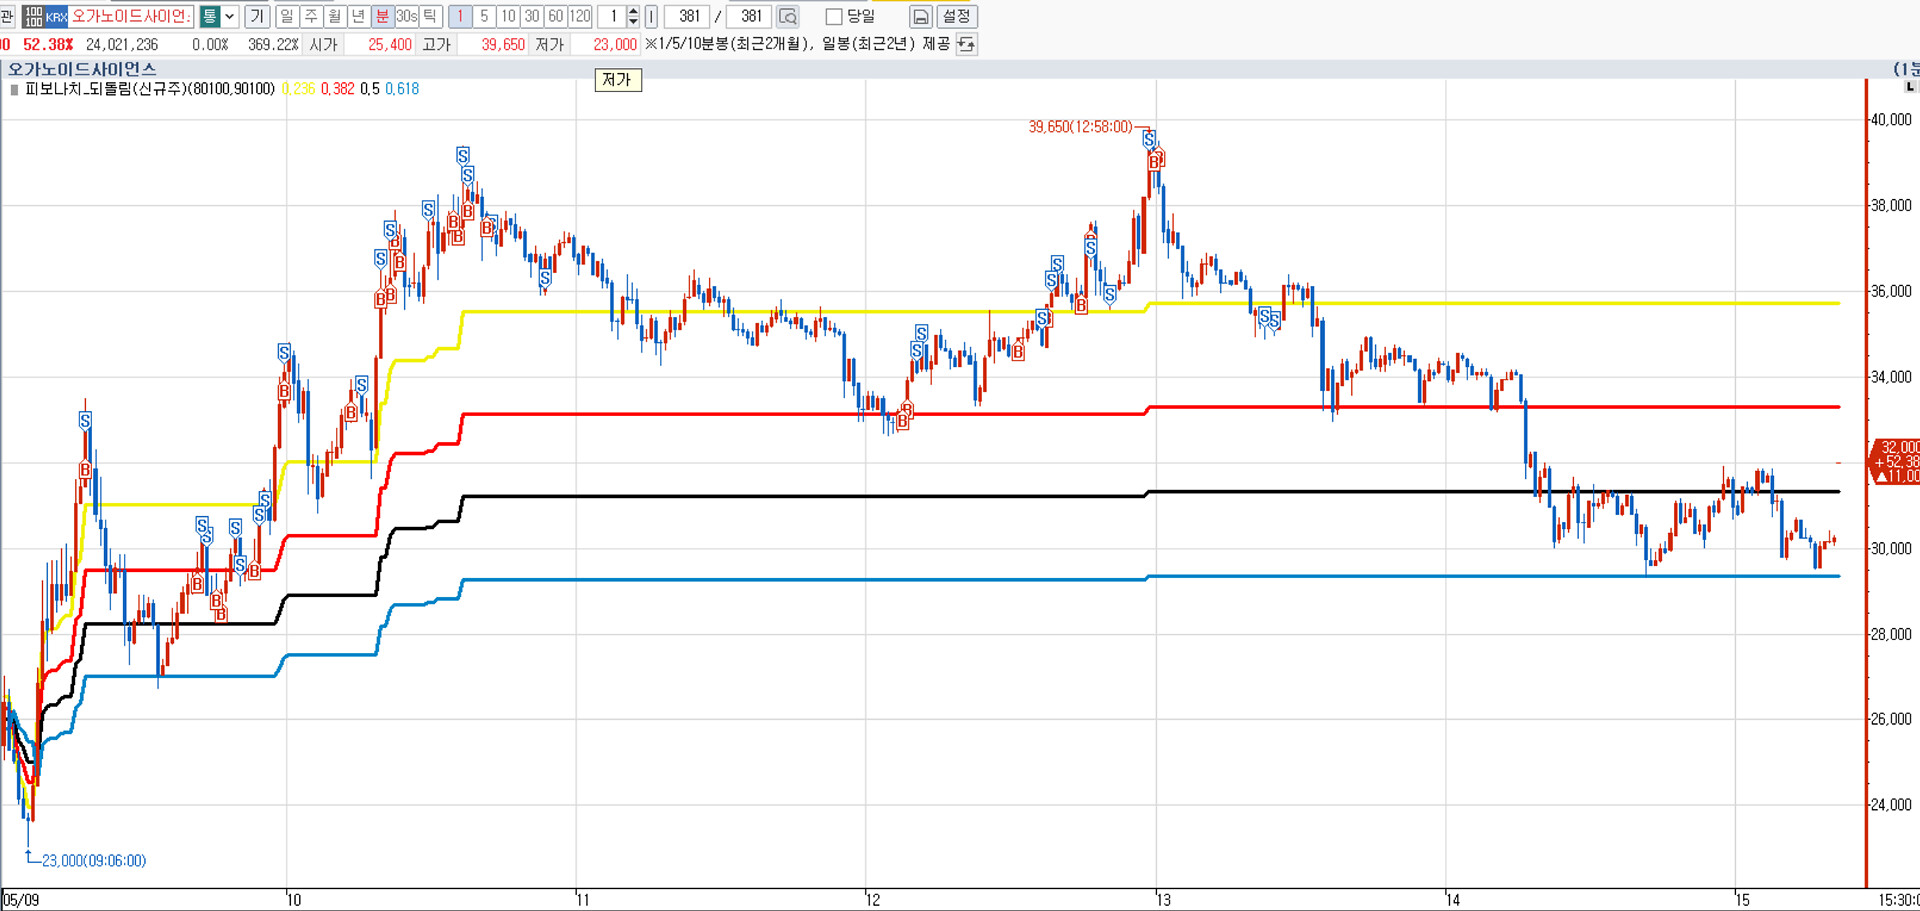Viewport: 1920px width, 911px height.
Task: Open the chart zoom magnifier icon
Action: [x=788, y=16]
